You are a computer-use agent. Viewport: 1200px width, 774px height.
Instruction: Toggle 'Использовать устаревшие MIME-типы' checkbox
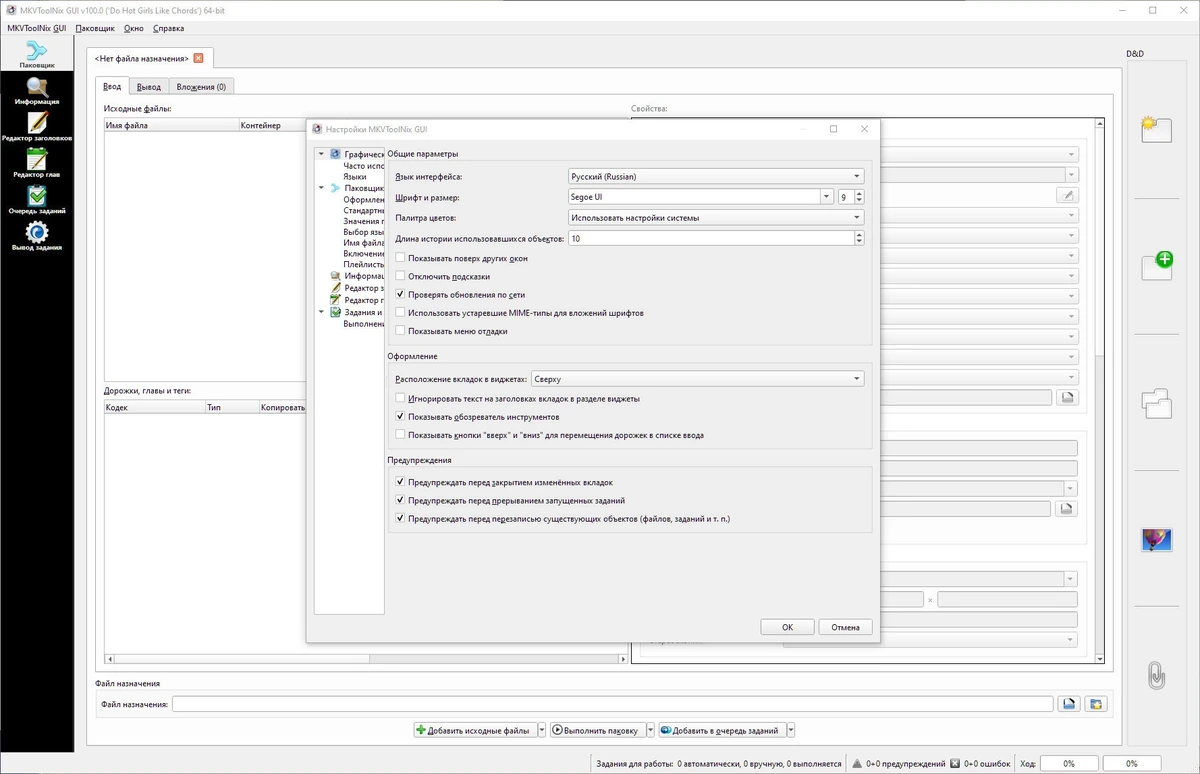(x=401, y=313)
